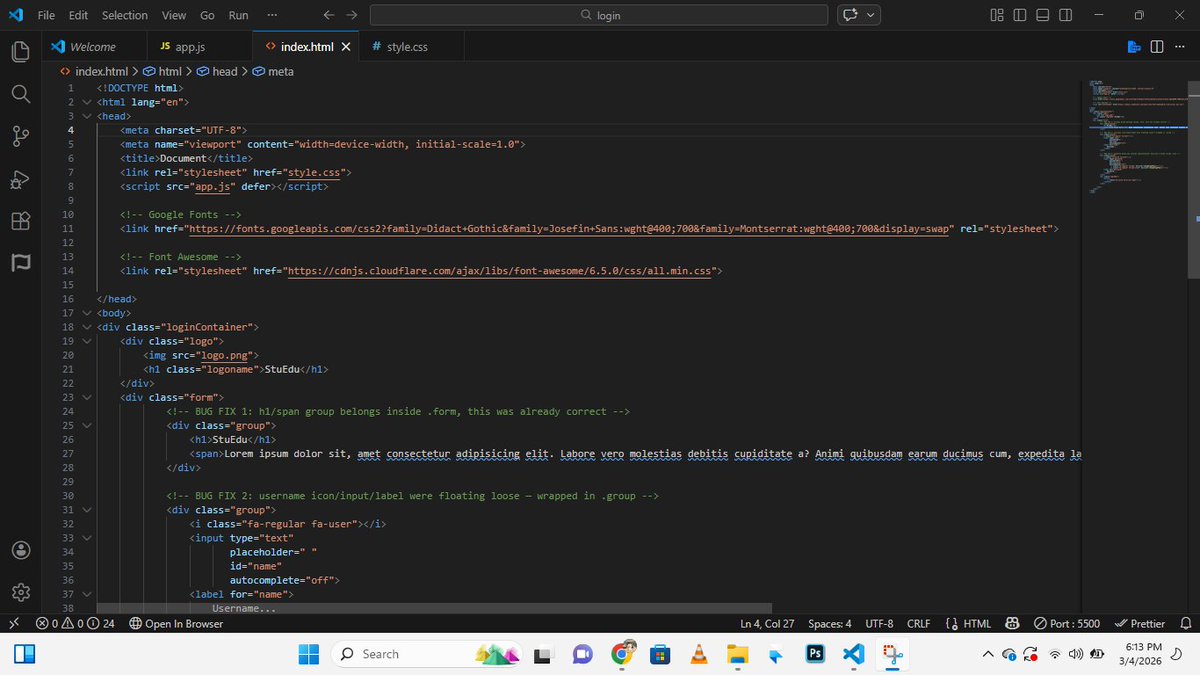
Task: Change the CRLF end of line sequence
Action: pyautogui.click(x=918, y=624)
